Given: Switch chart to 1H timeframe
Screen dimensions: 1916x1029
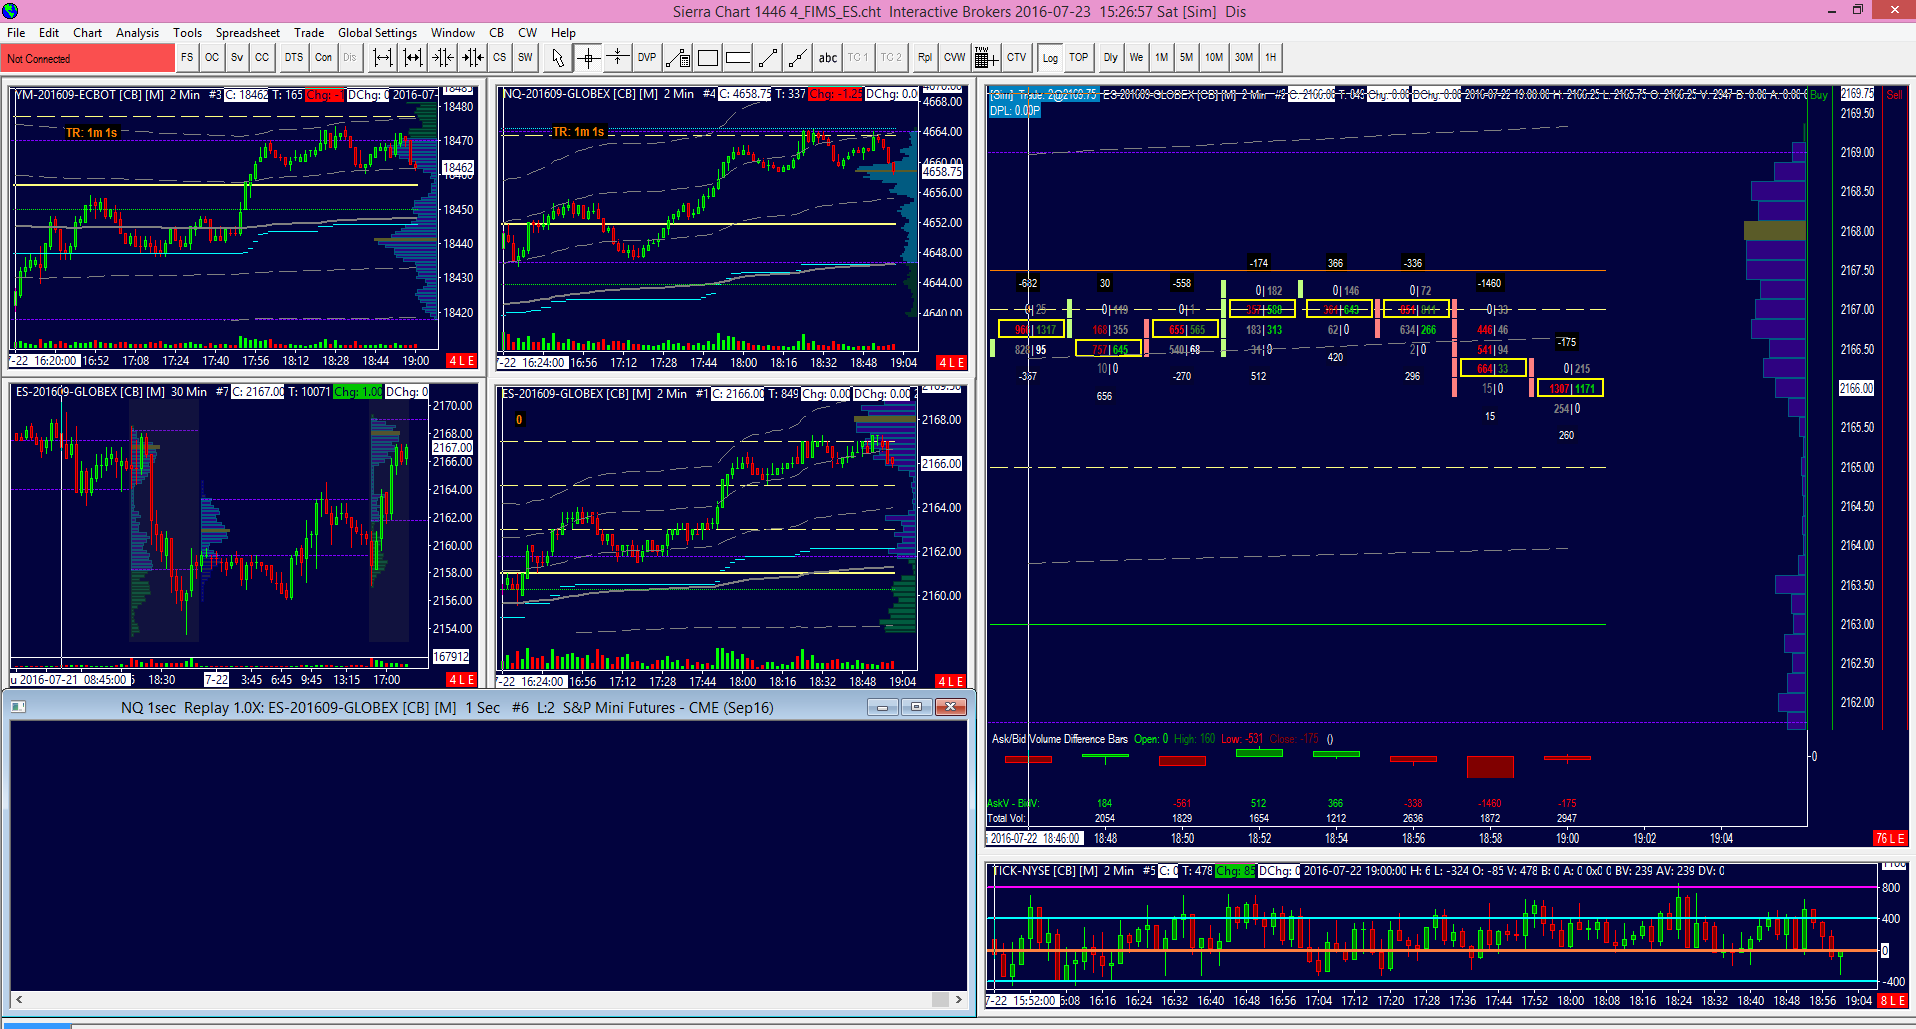Looking at the screenshot, I should click(1271, 58).
